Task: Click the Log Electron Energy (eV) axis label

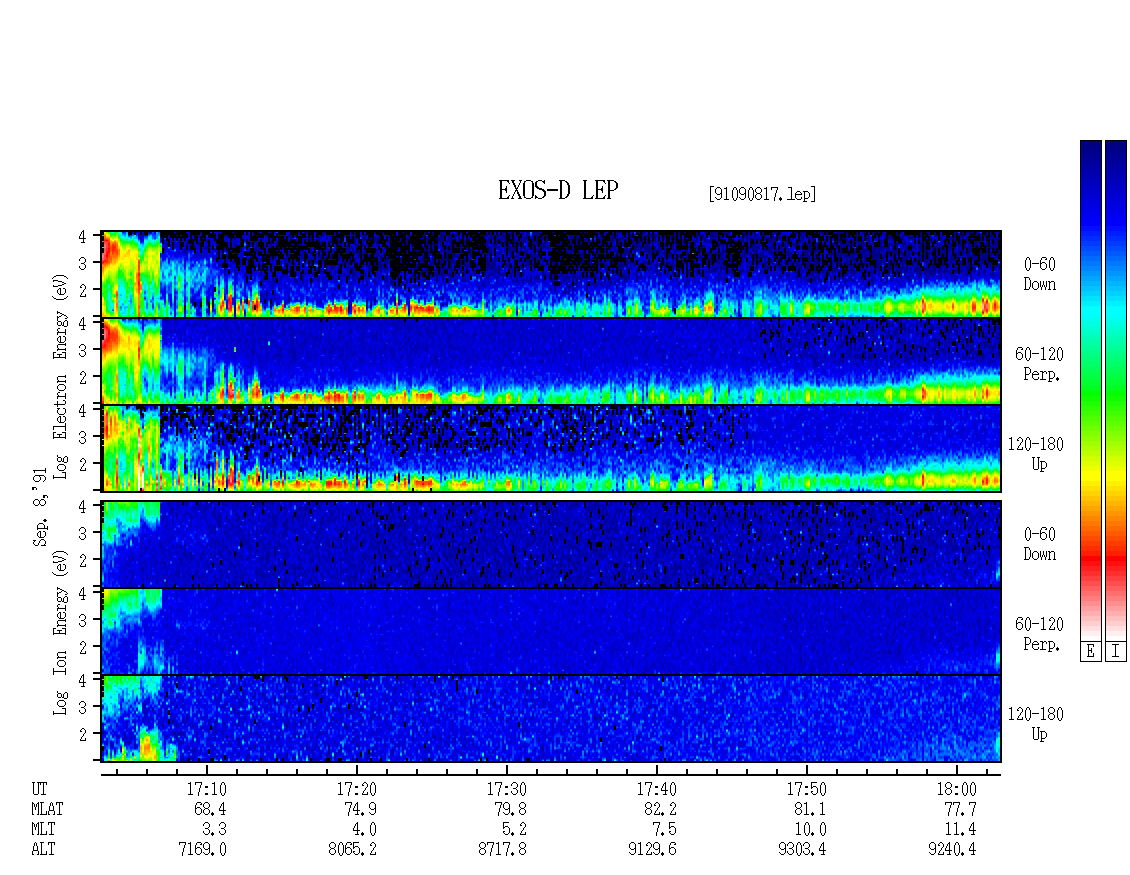Action: click(x=60, y=376)
